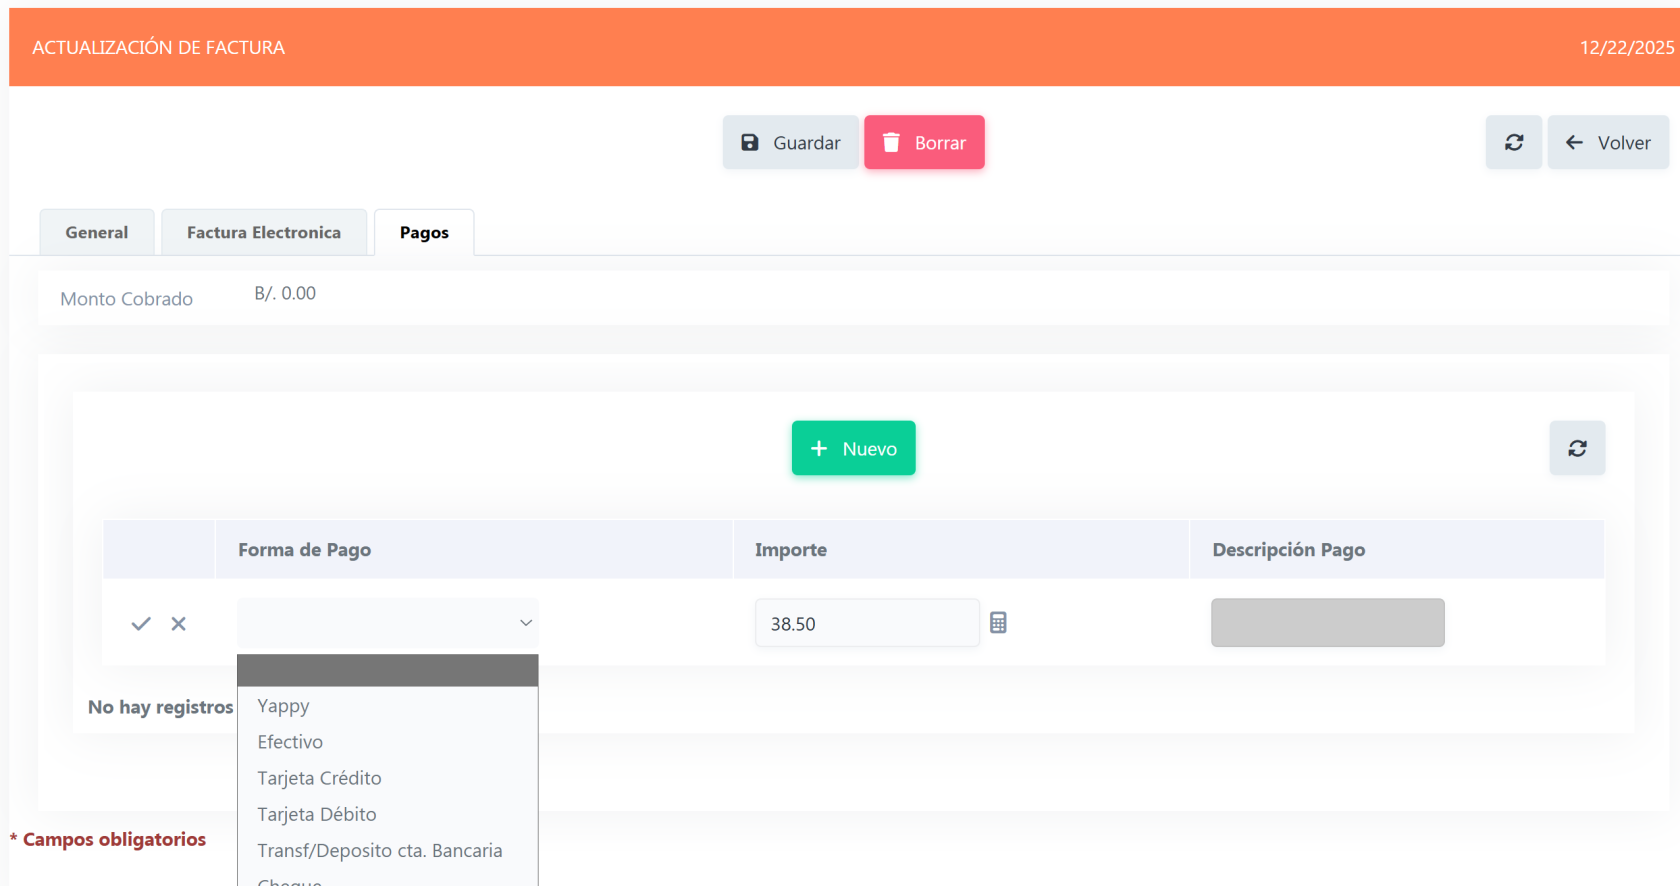Refresh the payments grid with reload icon
The width and height of the screenshot is (1680, 886).
[x=1577, y=449]
